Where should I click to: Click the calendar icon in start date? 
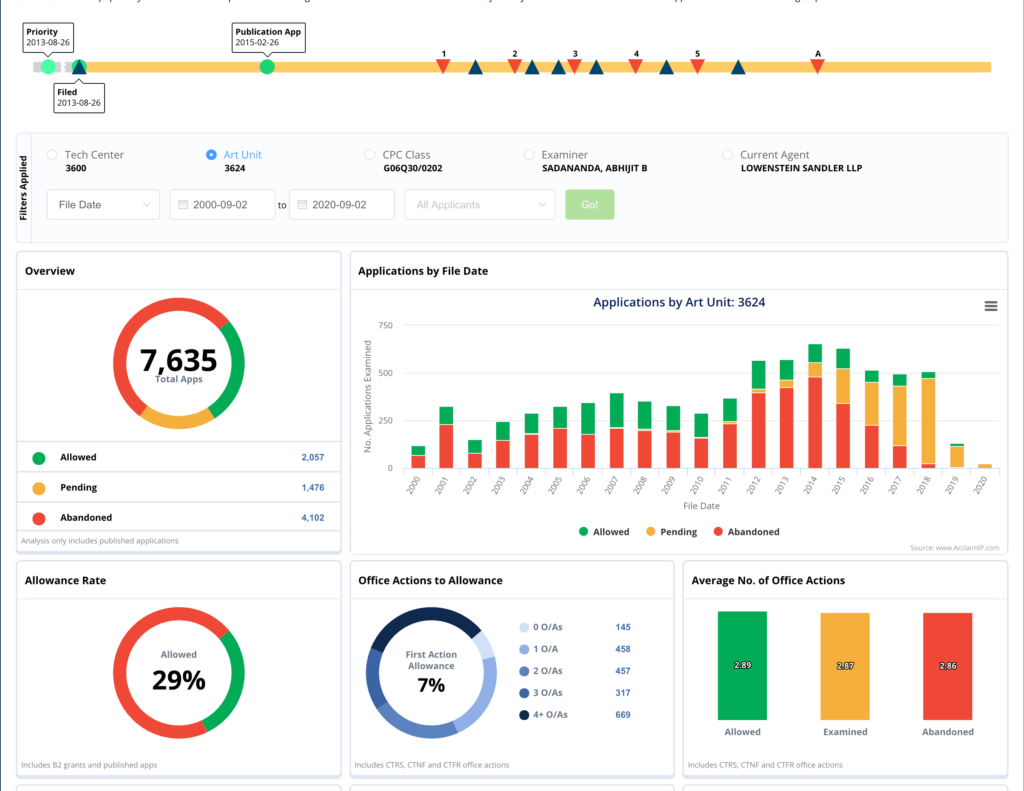[x=183, y=204]
